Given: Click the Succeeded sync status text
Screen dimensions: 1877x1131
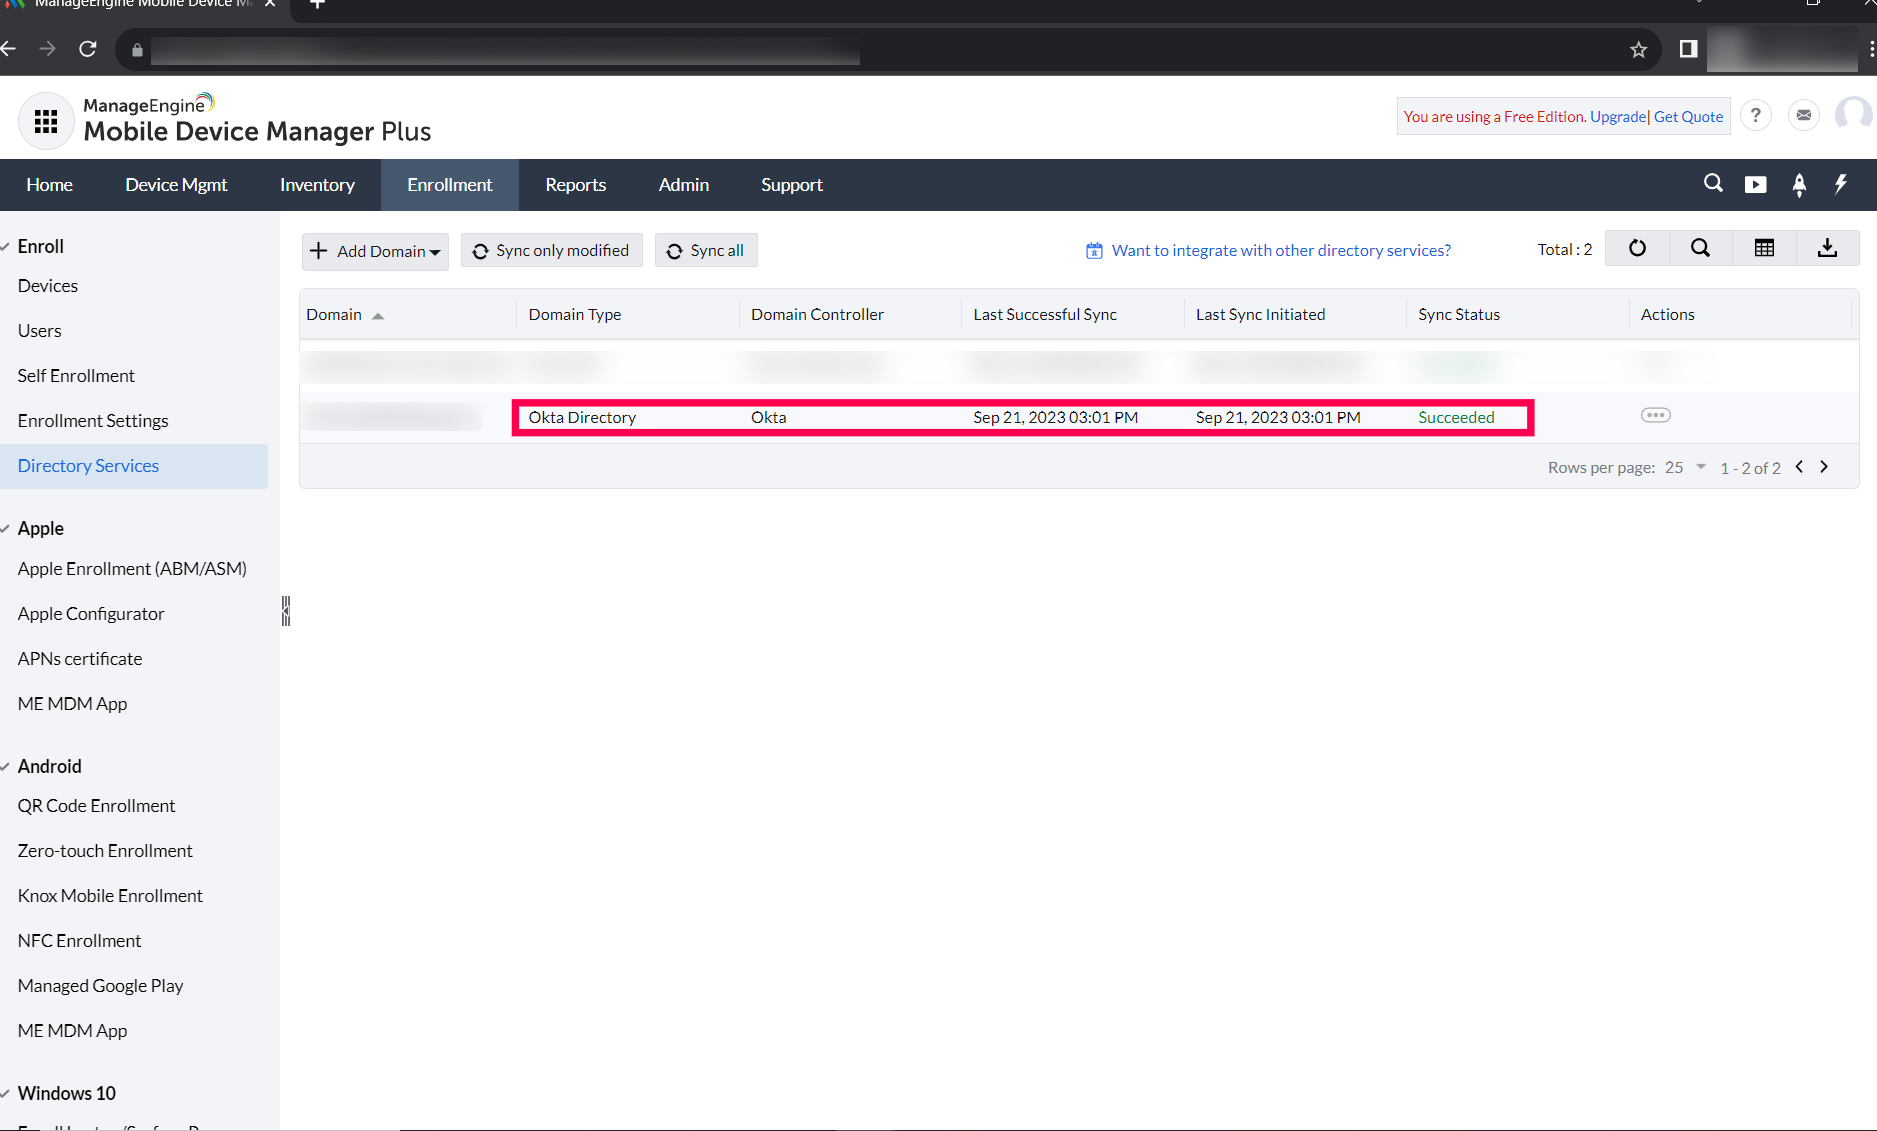Looking at the screenshot, I should coord(1456,418).
